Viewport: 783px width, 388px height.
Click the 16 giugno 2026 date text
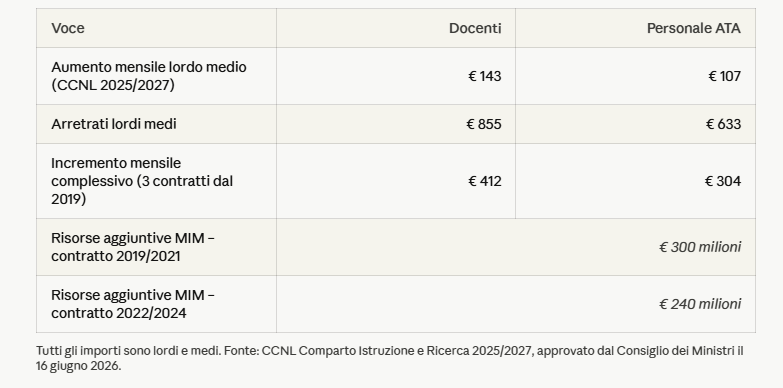(x=78, y=366)
